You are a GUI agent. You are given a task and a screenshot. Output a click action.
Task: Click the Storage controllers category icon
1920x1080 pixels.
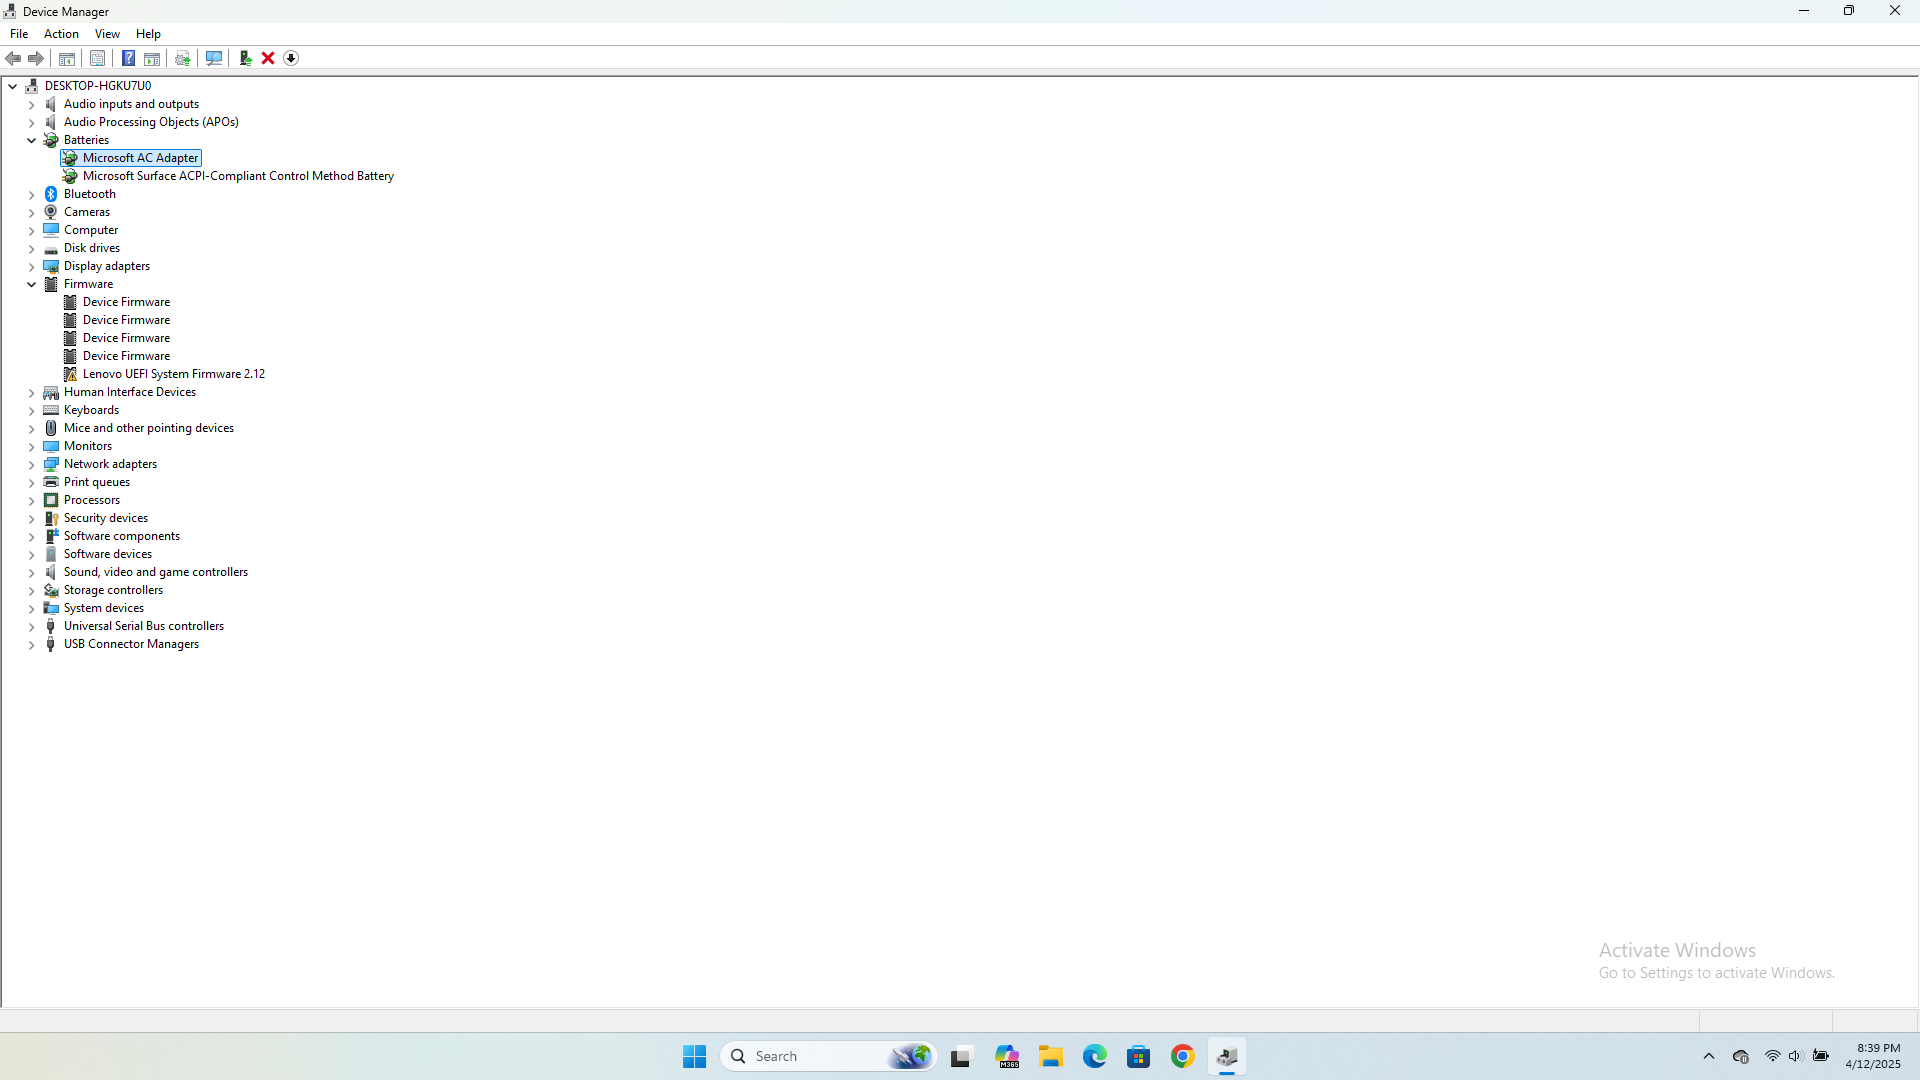point(51,590)
